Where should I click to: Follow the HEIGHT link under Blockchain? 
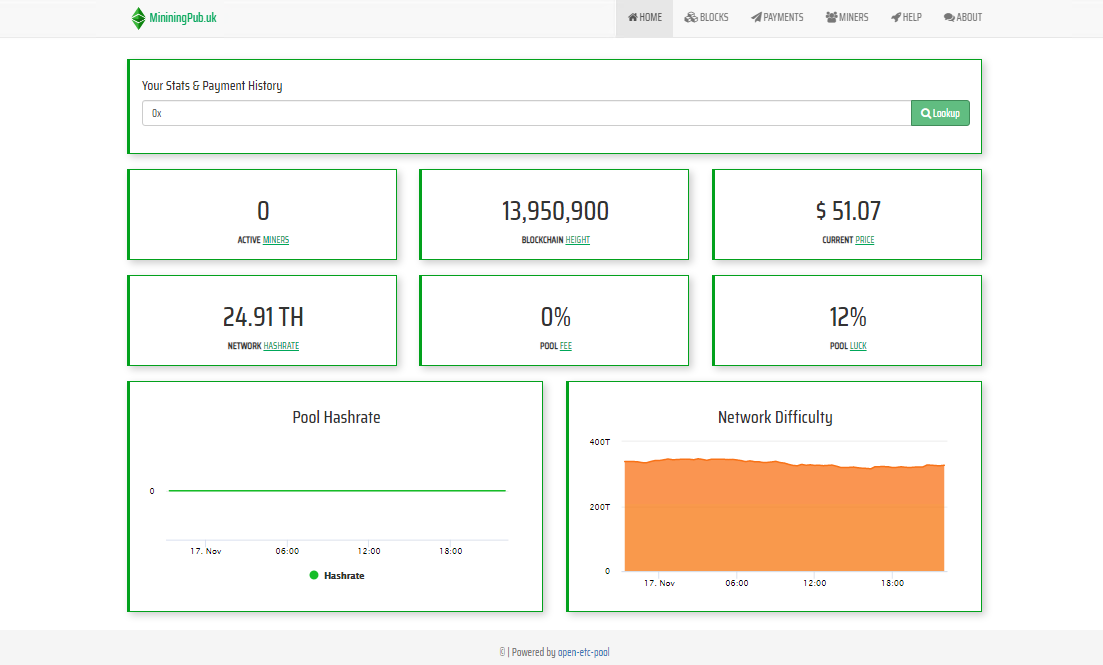pos(578,240)
